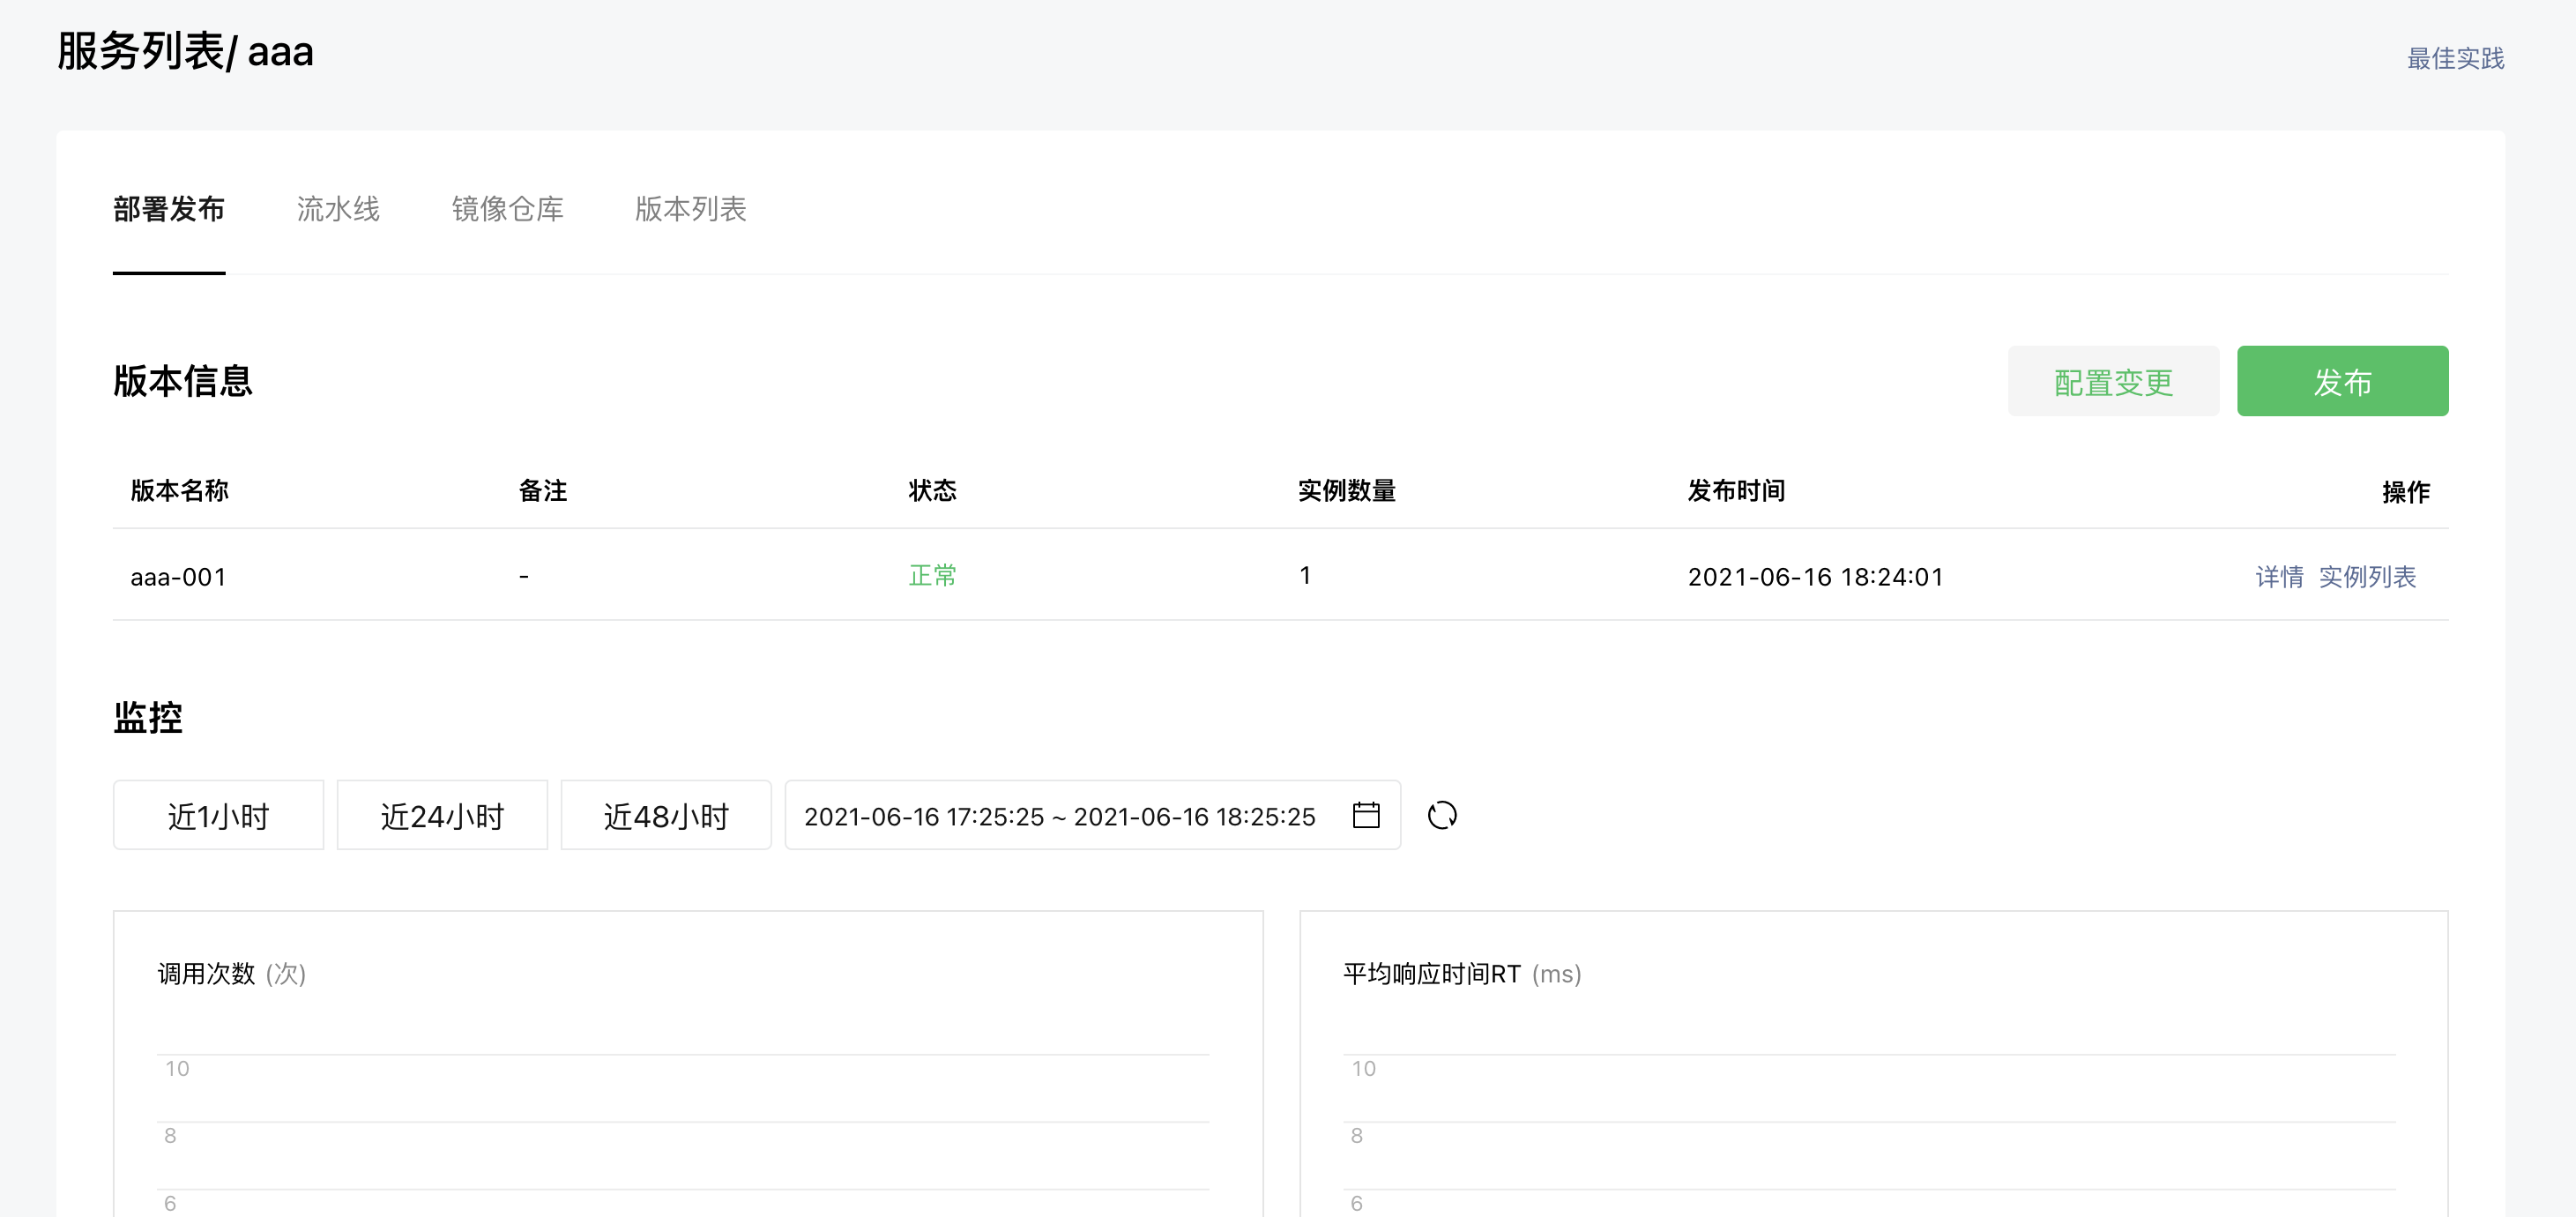The image size is (2576, 1217).
Task: Choose the 近24小时 time range
Action: click(442, 815)
